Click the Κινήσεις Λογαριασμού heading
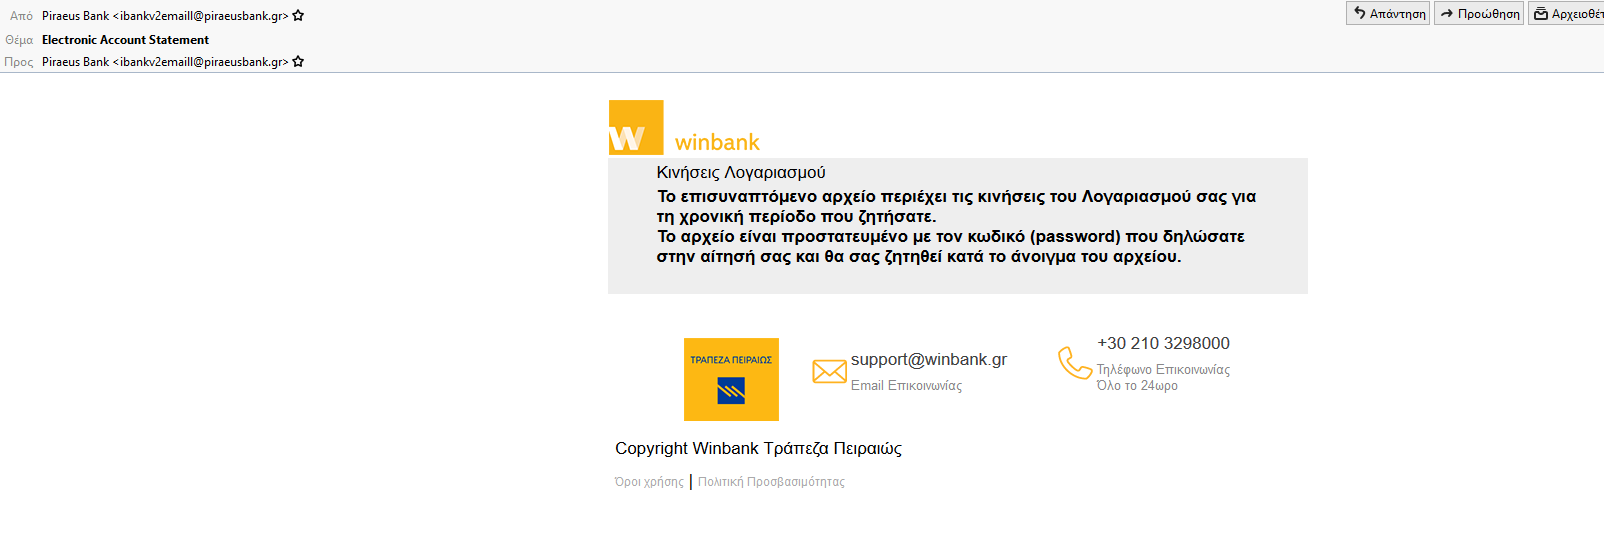The image size is (1604, 535). [741, 173]
